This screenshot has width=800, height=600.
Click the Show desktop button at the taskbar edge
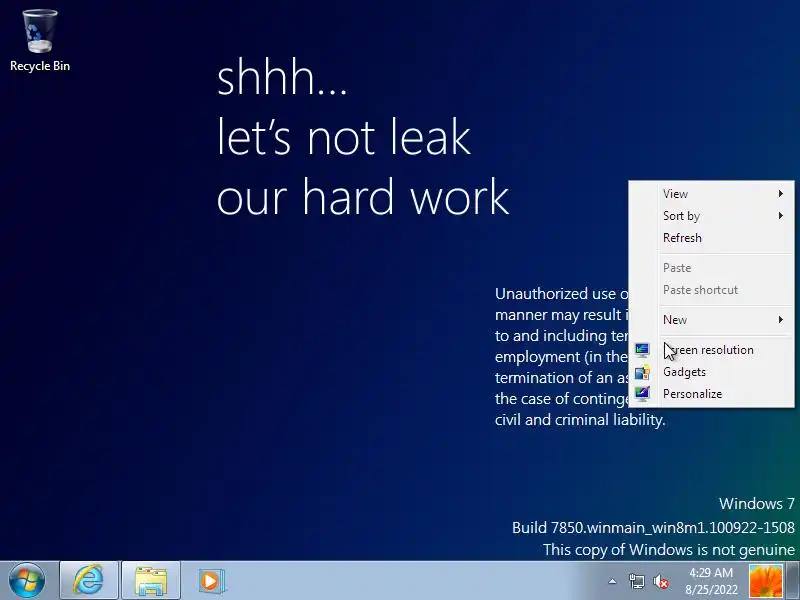pos(793,581)
